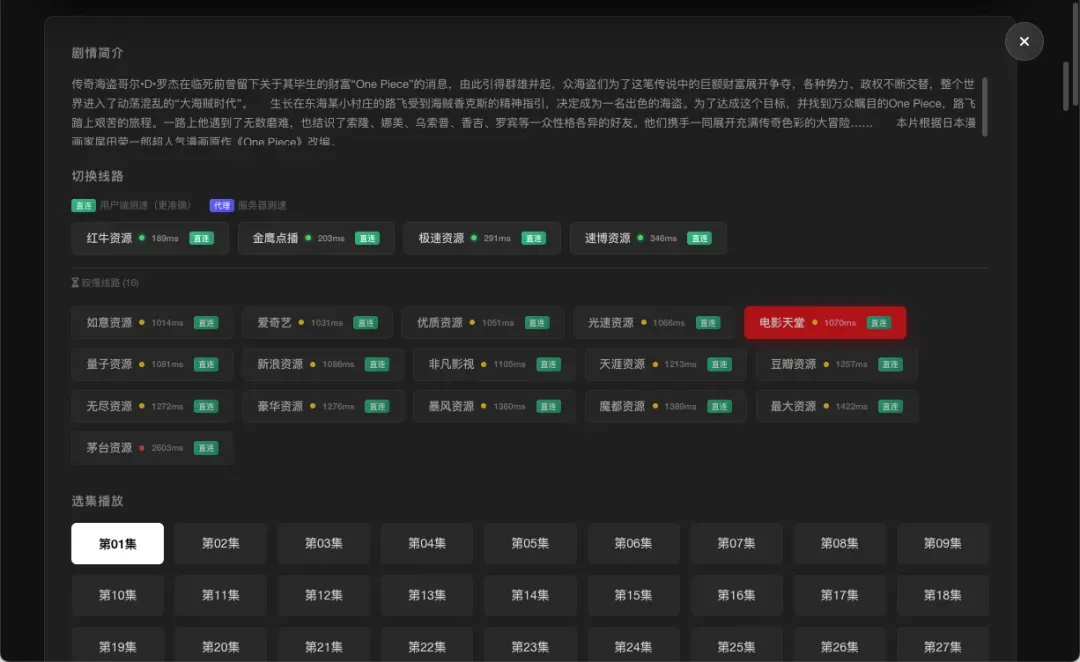The height and width of the screenshot is (662, 1080).
Task: Click the yellow status dot on 爱奇艺
Action: pyautogui.click(x=301, y=323)
